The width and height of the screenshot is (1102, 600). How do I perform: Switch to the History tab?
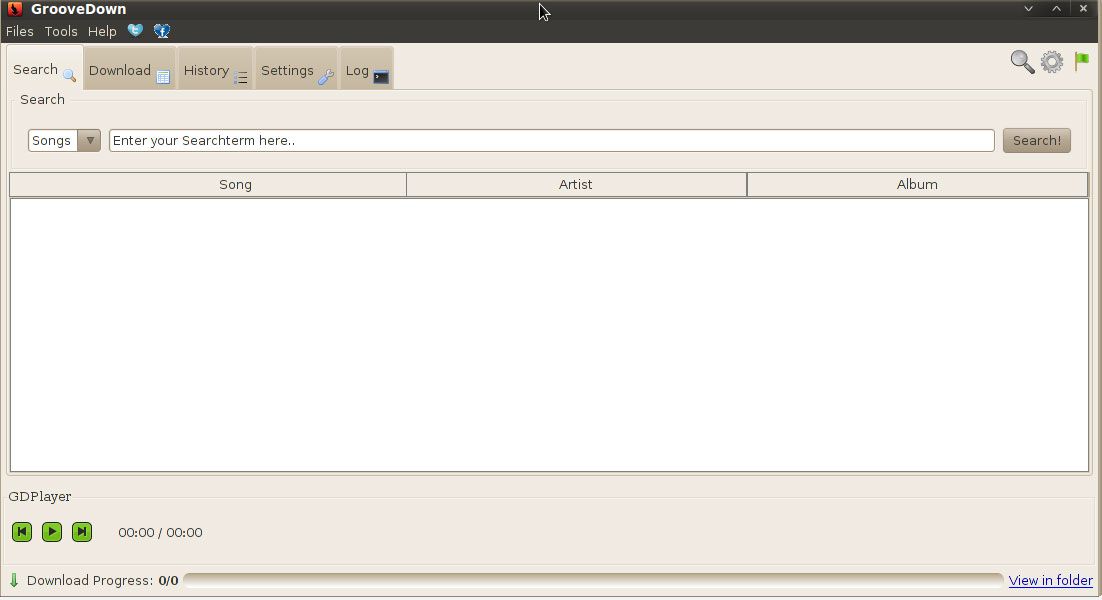pyautogui.click(x=215, y=71)
